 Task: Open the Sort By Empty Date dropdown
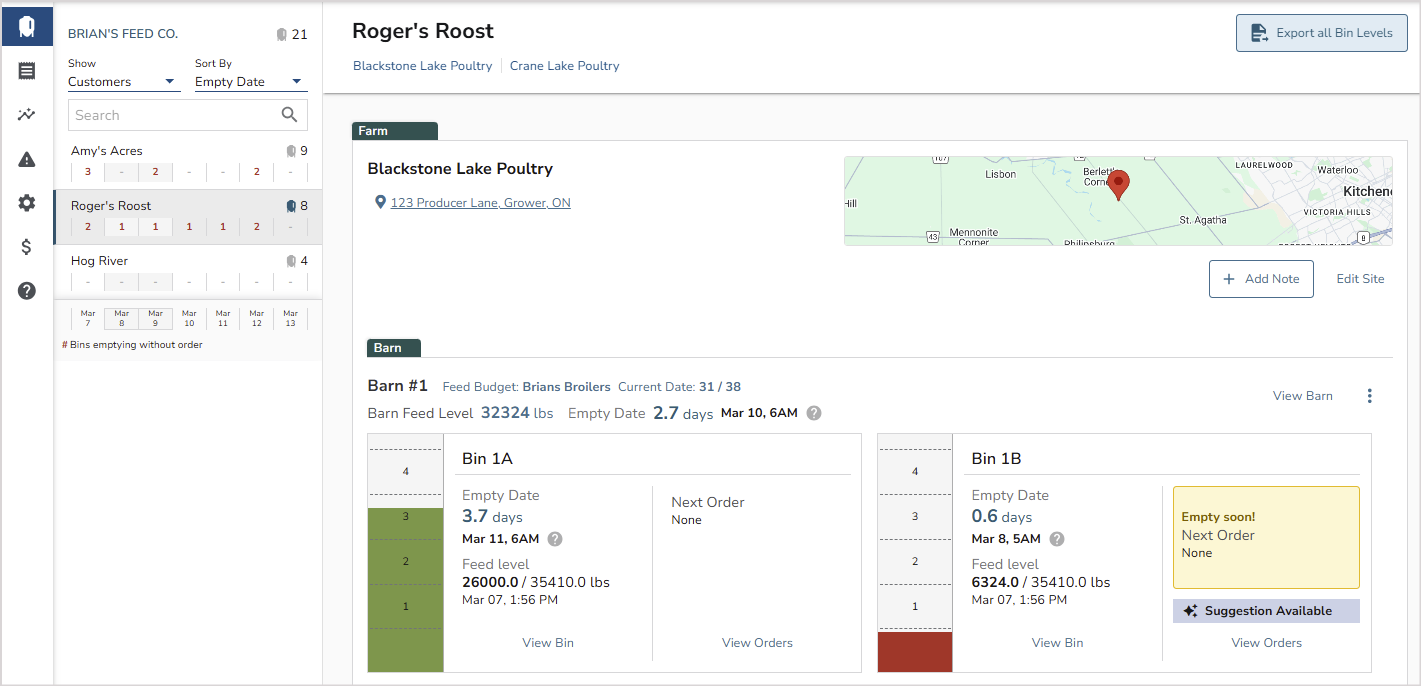[249, 81]
